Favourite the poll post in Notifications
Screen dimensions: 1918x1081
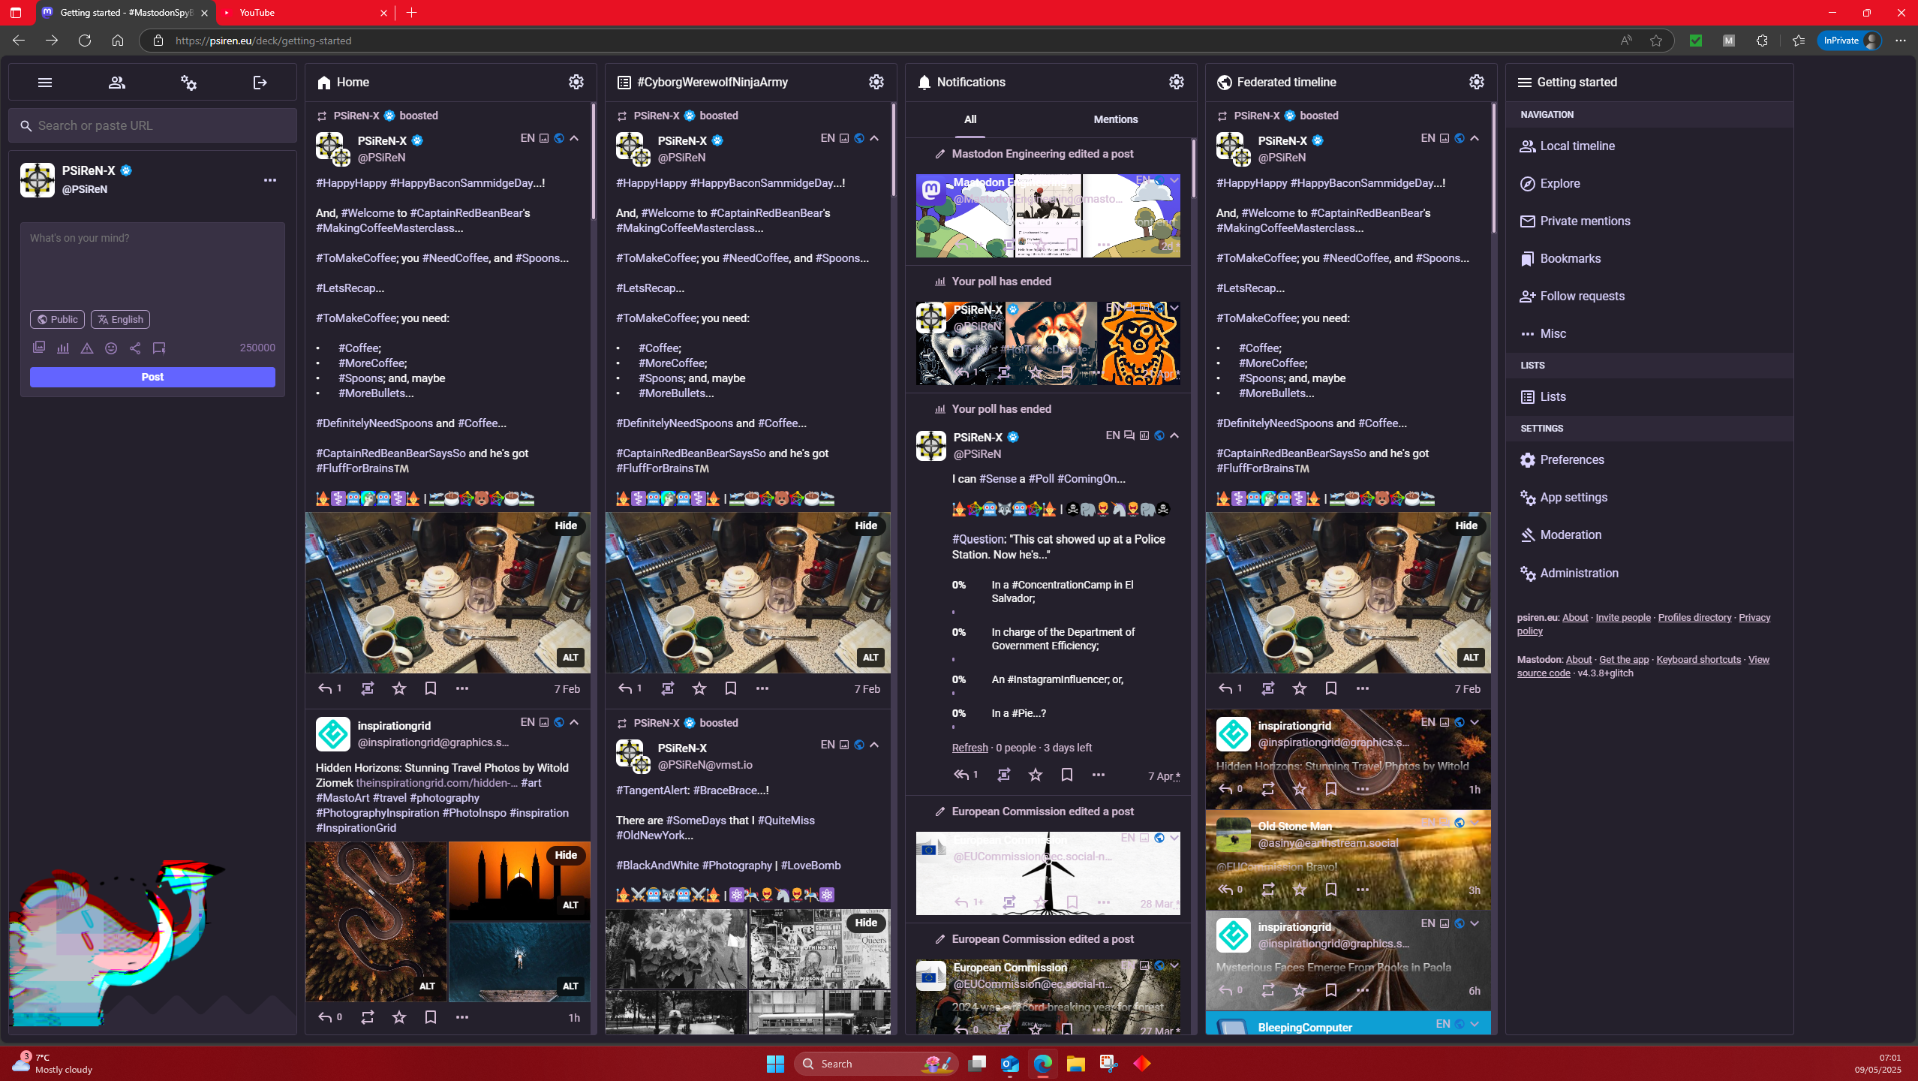click(x=1036, y=775)
